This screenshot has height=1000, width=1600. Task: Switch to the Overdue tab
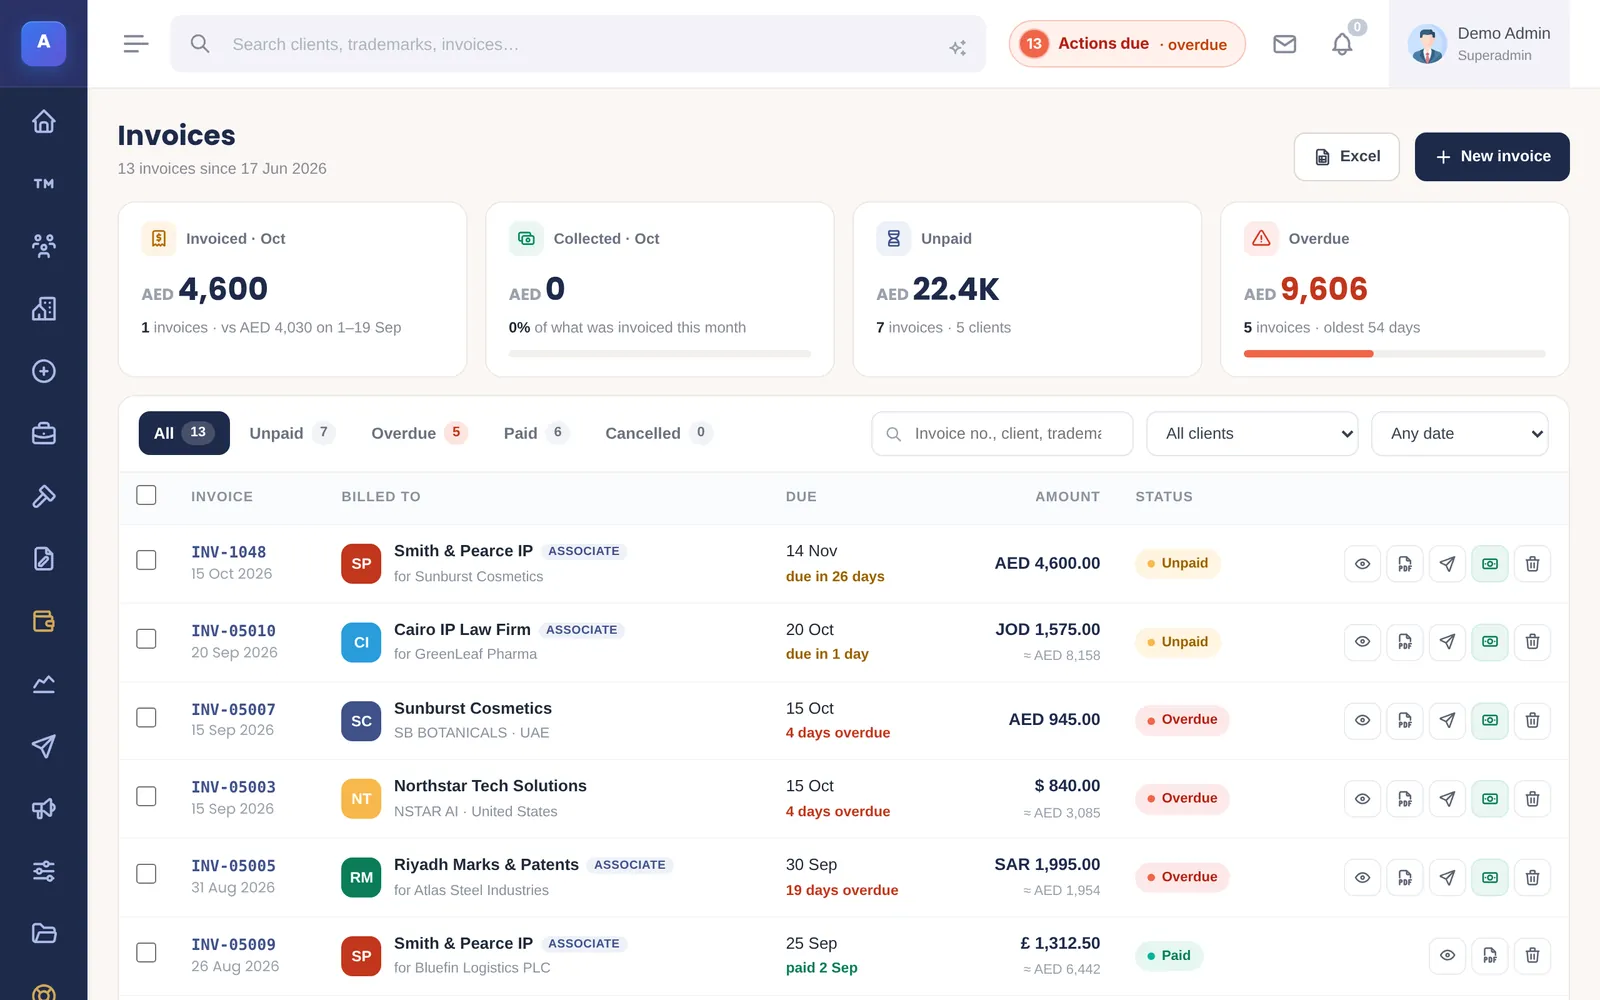pyautogui.click(x=418, y=433)
